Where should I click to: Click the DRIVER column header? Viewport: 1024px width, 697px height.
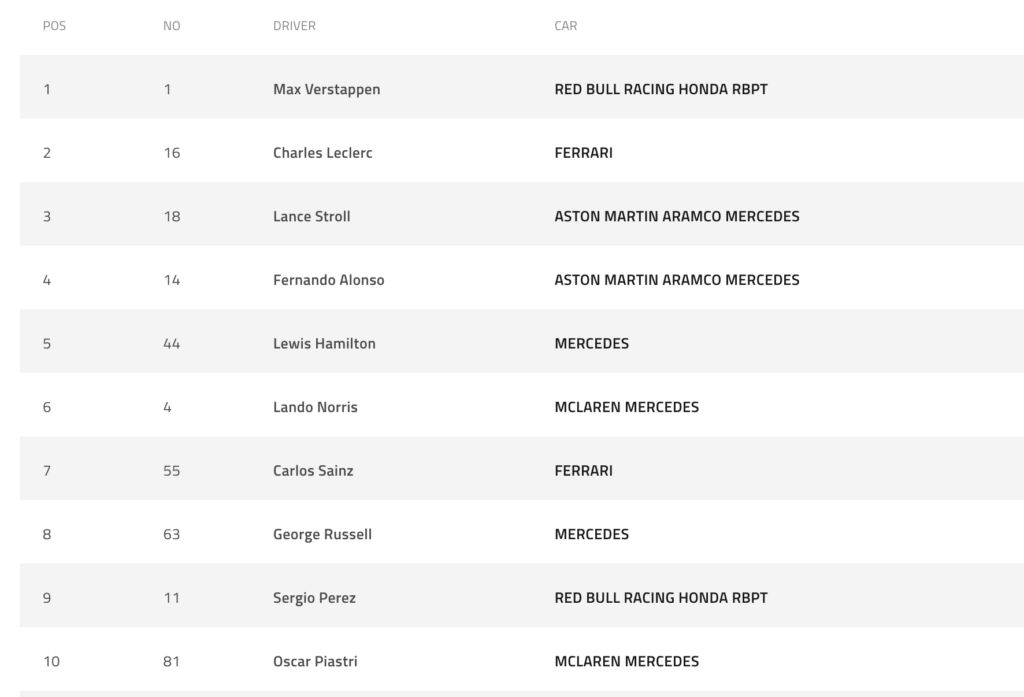tap(294, 26)
